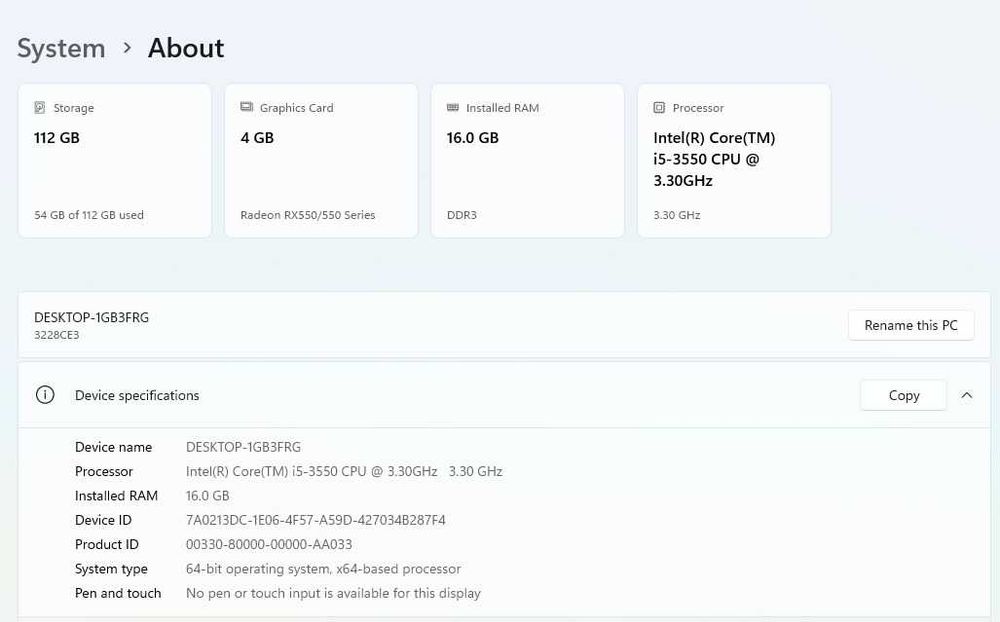1000x622 pixels.
Task: Click the Radeon RX550/550 Series label
Action: coord(308,215)
